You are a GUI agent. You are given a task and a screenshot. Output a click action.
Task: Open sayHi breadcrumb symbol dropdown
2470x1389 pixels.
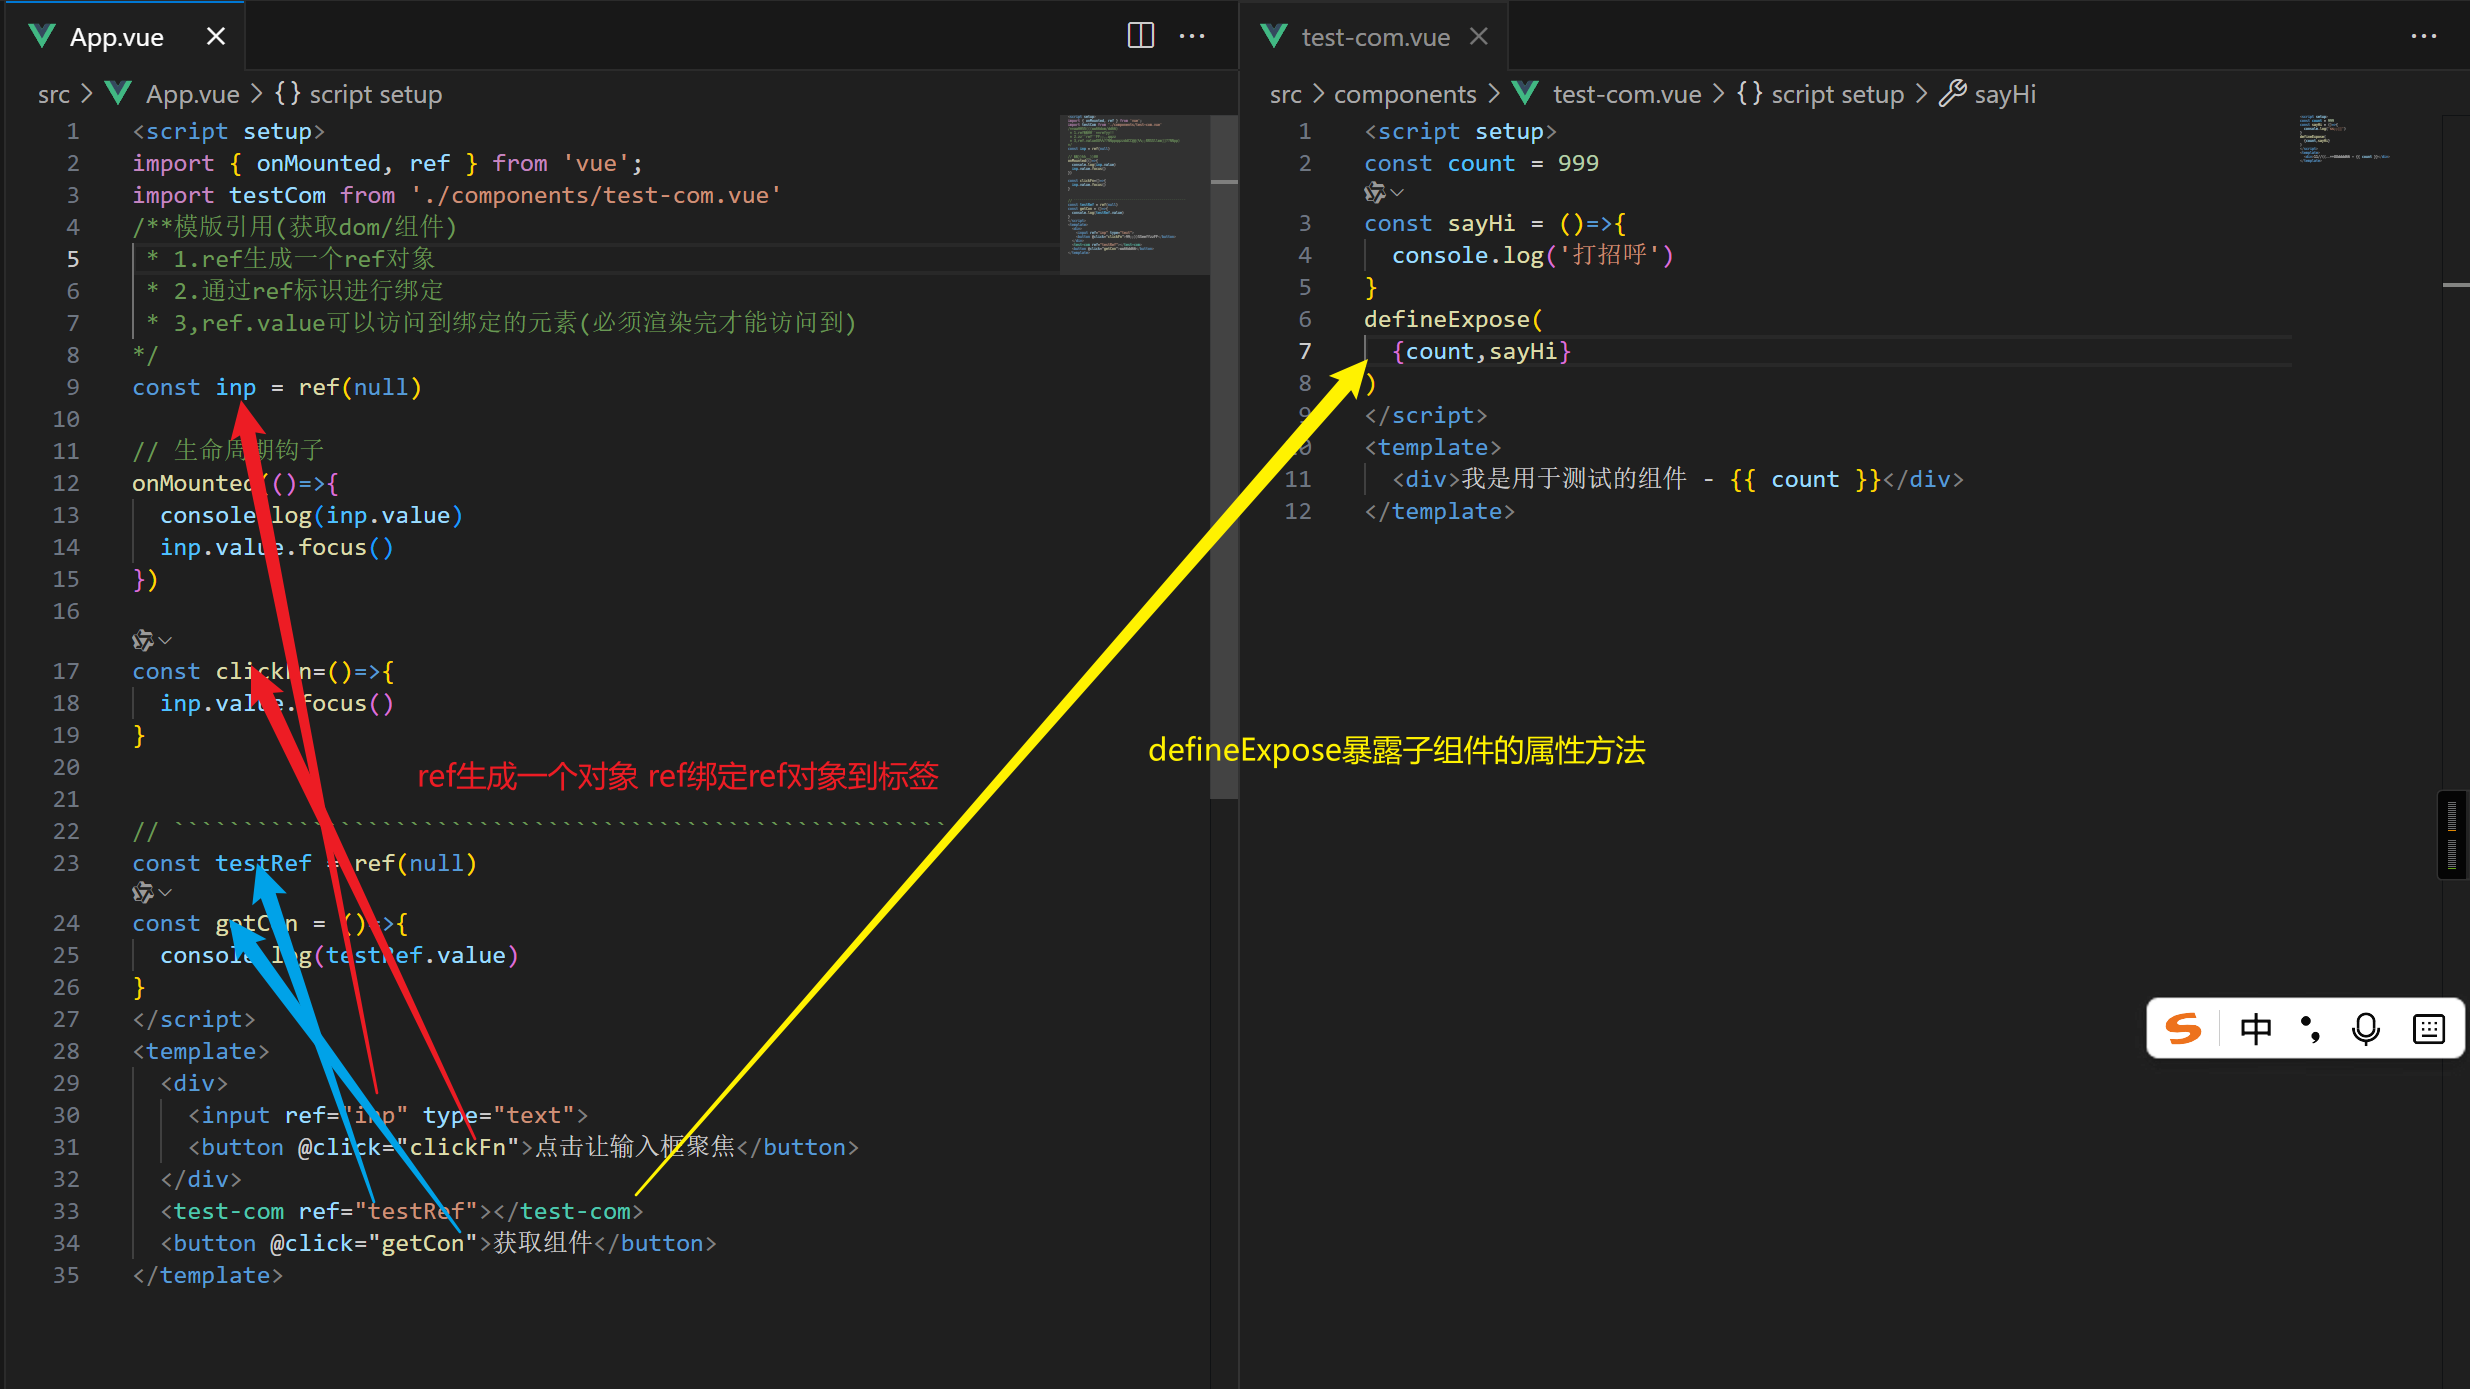pyautogui.click(x=2003, y=94)
